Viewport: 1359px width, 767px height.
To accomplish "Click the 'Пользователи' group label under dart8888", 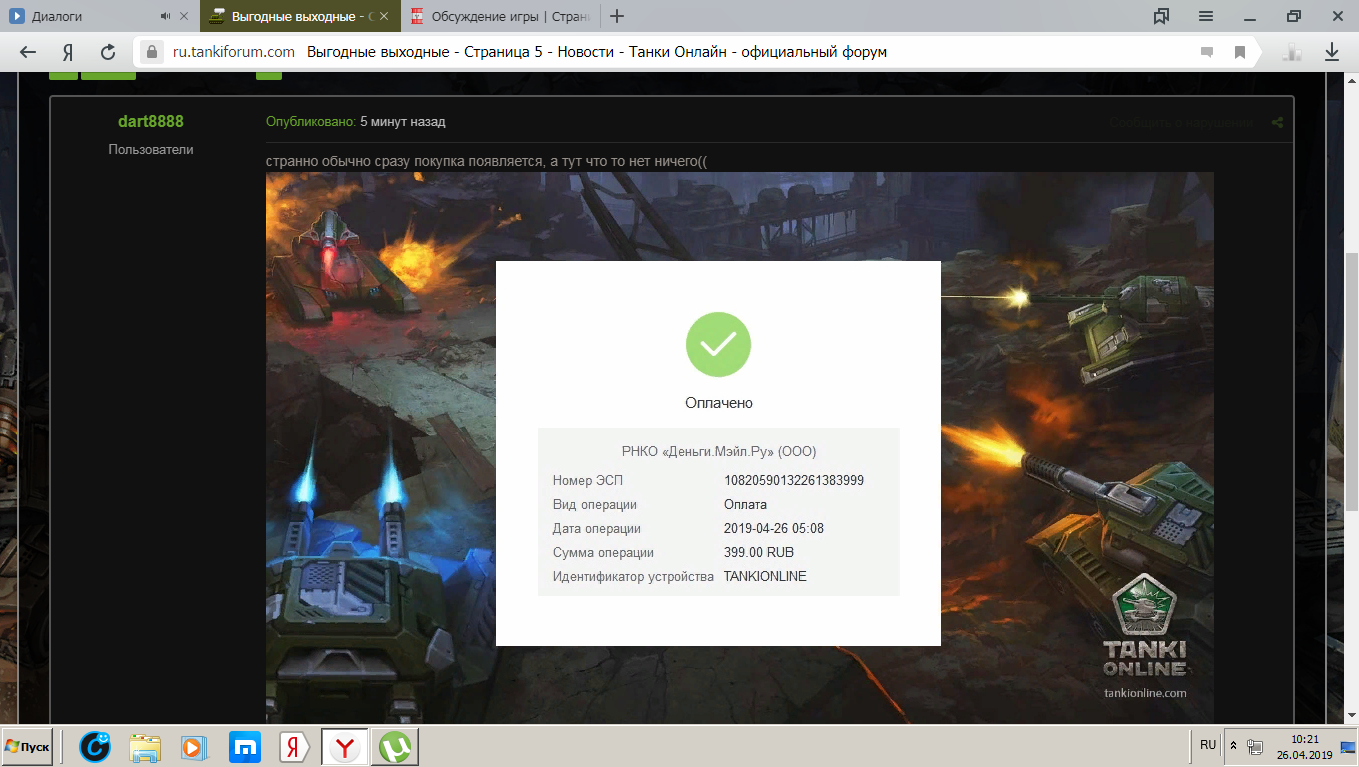I will 151,149.
